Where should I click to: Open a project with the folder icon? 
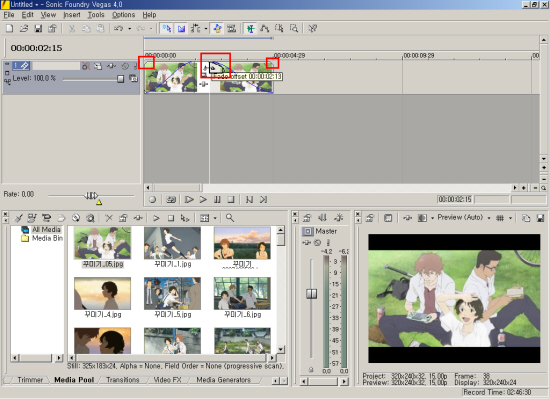point(24,28)
